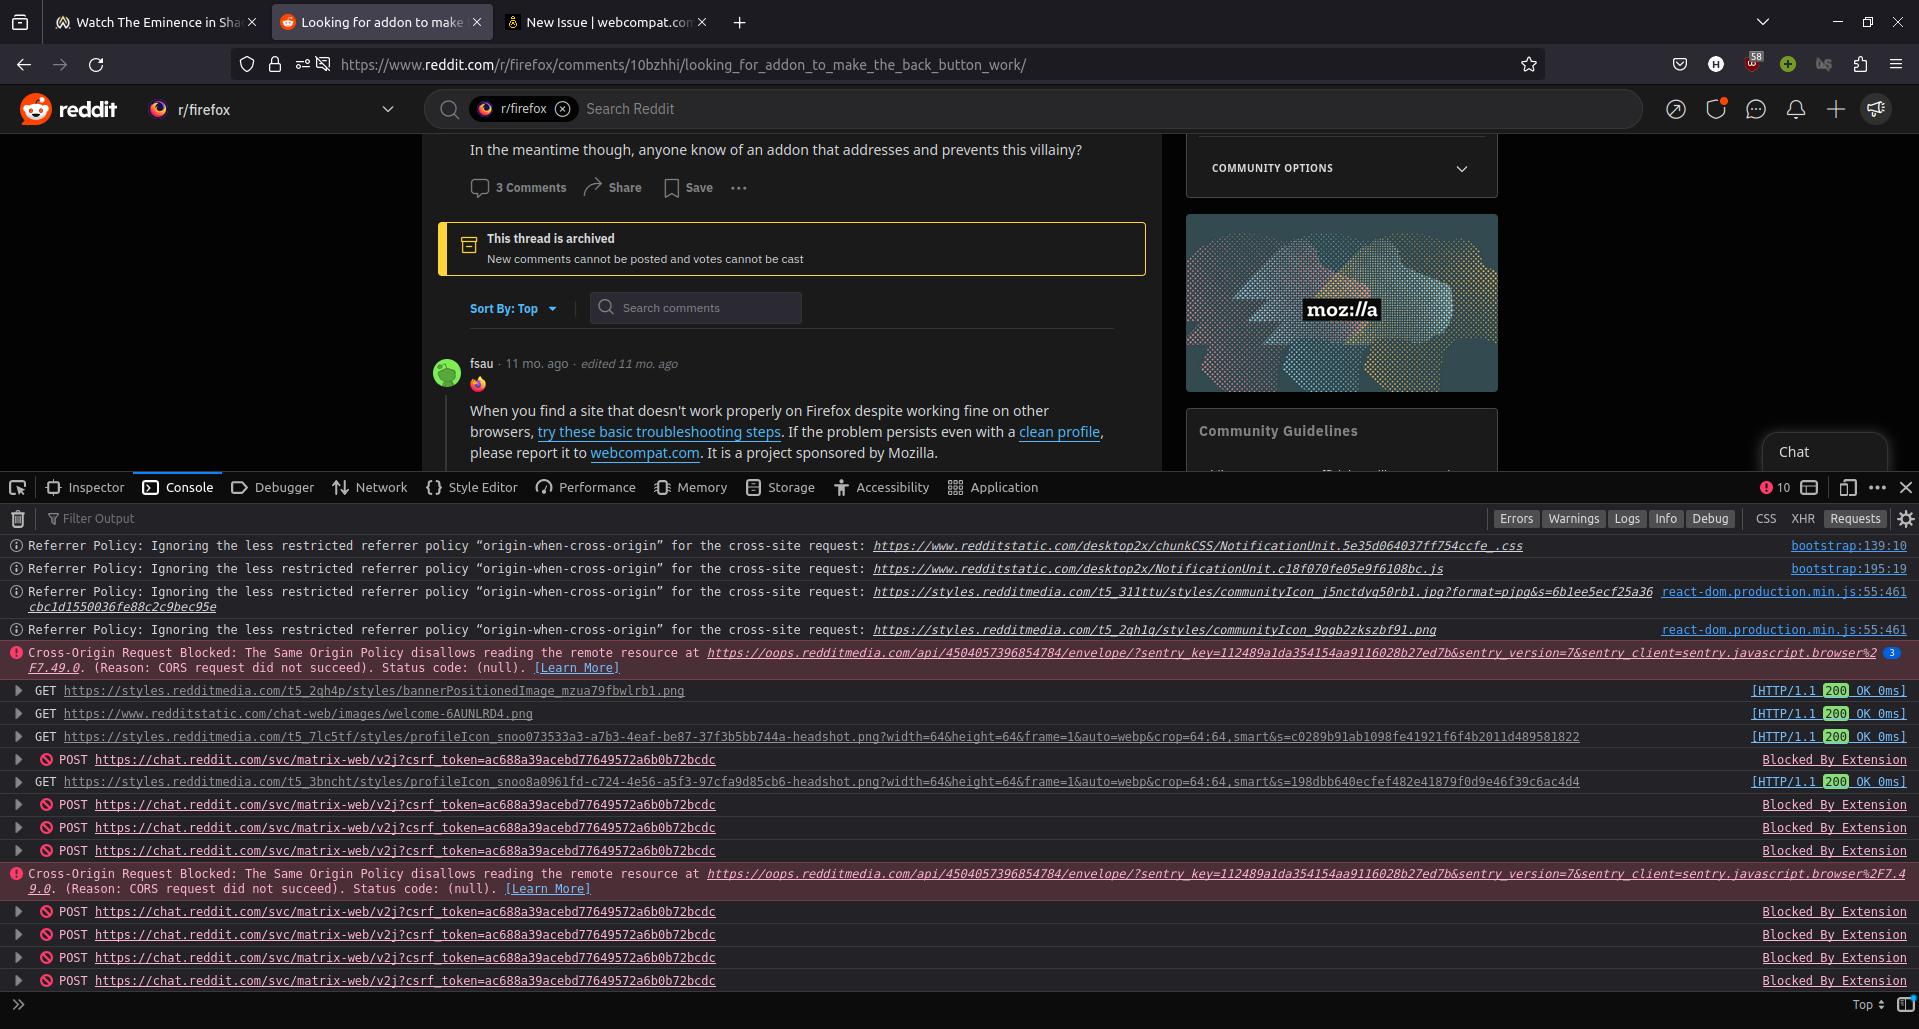Open the Top context selector dropdown
Image resolution: width=1919 pixels, height=1029 pixels.
click(1867, 1004)
